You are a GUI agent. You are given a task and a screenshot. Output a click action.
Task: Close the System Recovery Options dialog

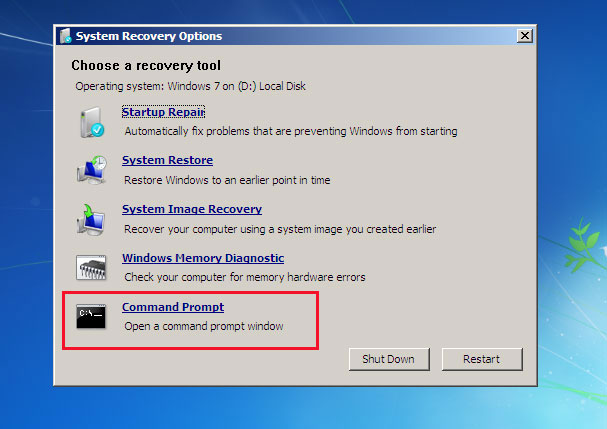point(525,36)
